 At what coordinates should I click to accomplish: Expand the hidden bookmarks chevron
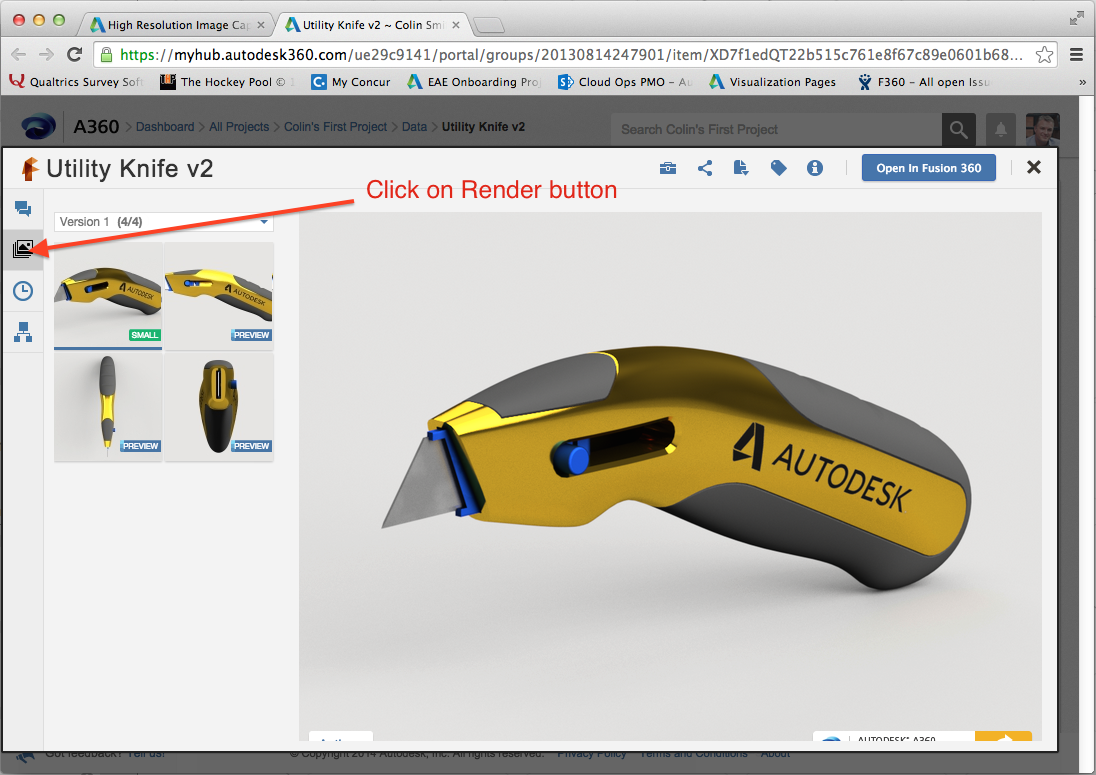coord(1083,81)
